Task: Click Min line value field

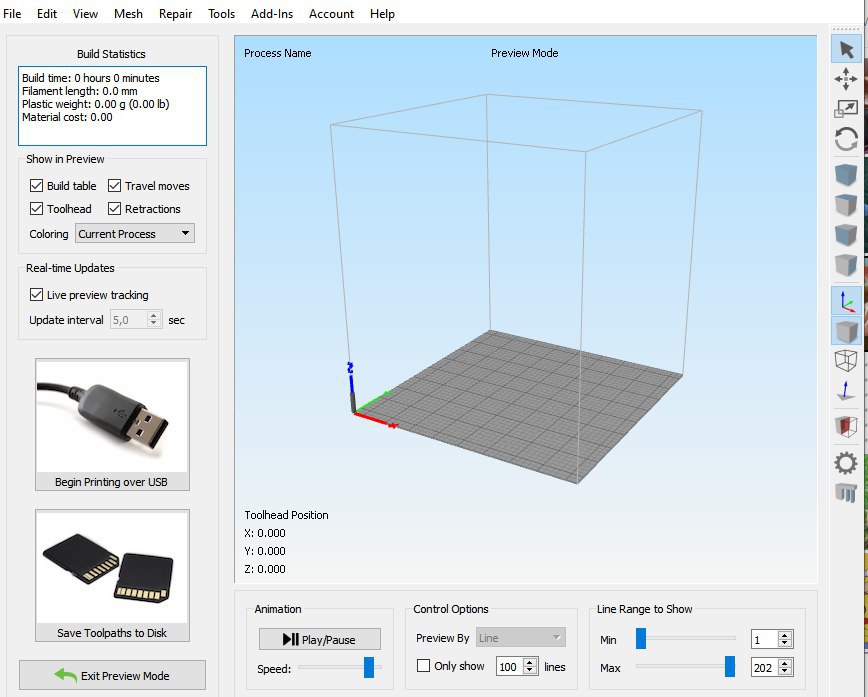Action: tap(764, 639)
